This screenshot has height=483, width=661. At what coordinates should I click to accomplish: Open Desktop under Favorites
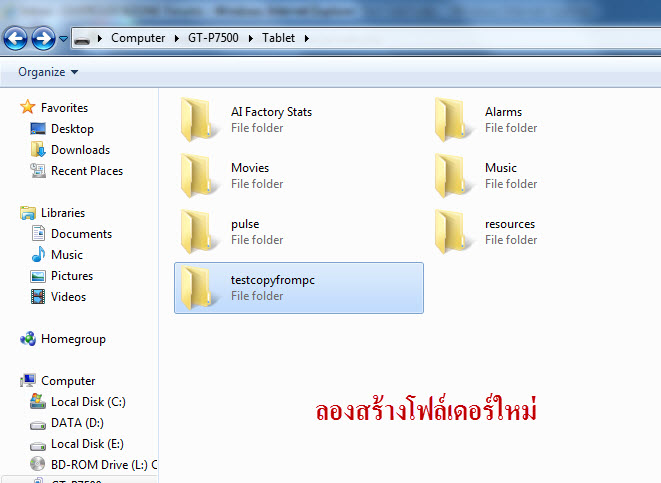click(72, 129)
